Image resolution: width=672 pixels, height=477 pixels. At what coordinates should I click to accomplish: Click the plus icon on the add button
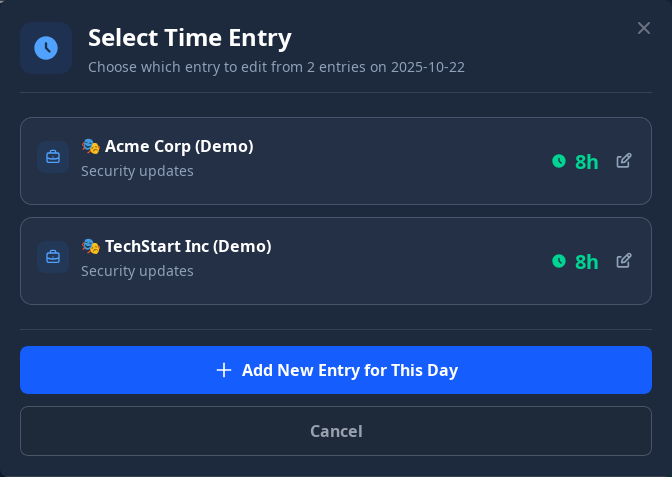224,370
